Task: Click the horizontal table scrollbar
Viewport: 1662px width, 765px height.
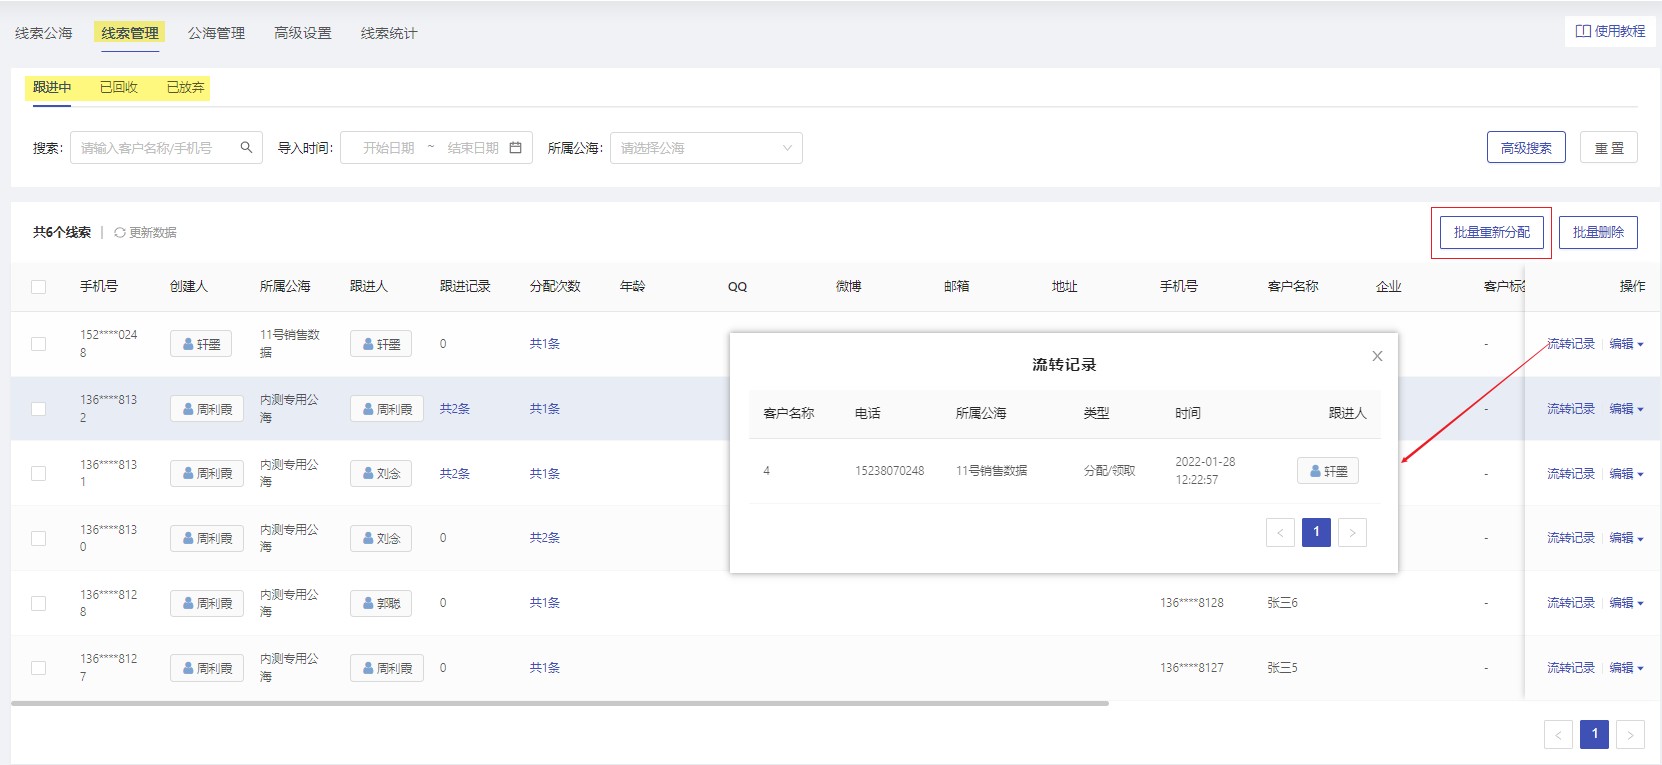Action: click(x=560, y=703)
